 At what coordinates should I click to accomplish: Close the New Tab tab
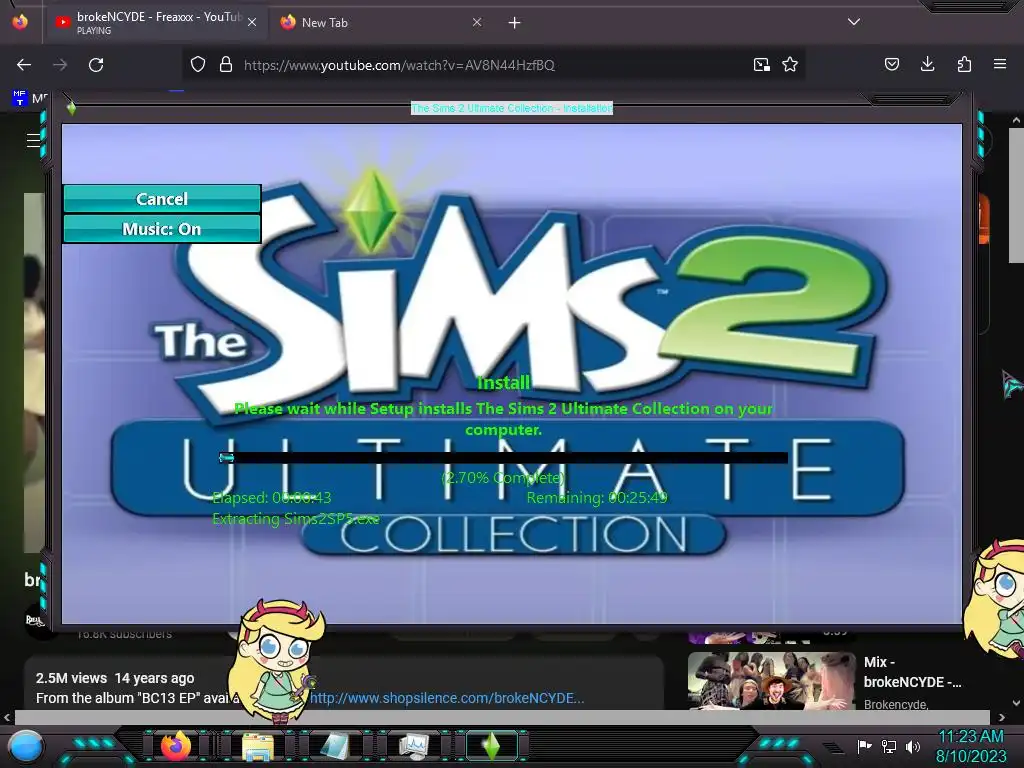point(477,23)
